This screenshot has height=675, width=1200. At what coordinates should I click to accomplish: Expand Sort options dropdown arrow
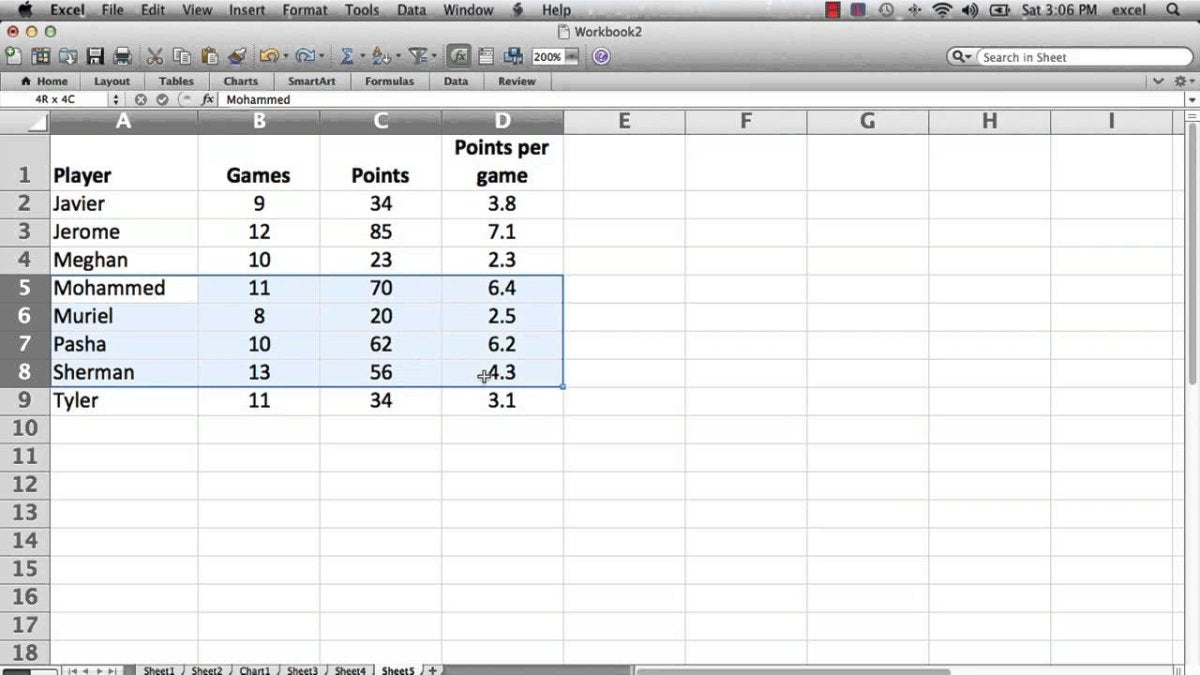[398, 57]
